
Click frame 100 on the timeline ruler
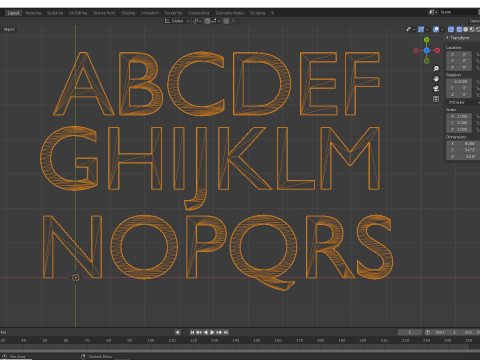[x=151, y=340]
